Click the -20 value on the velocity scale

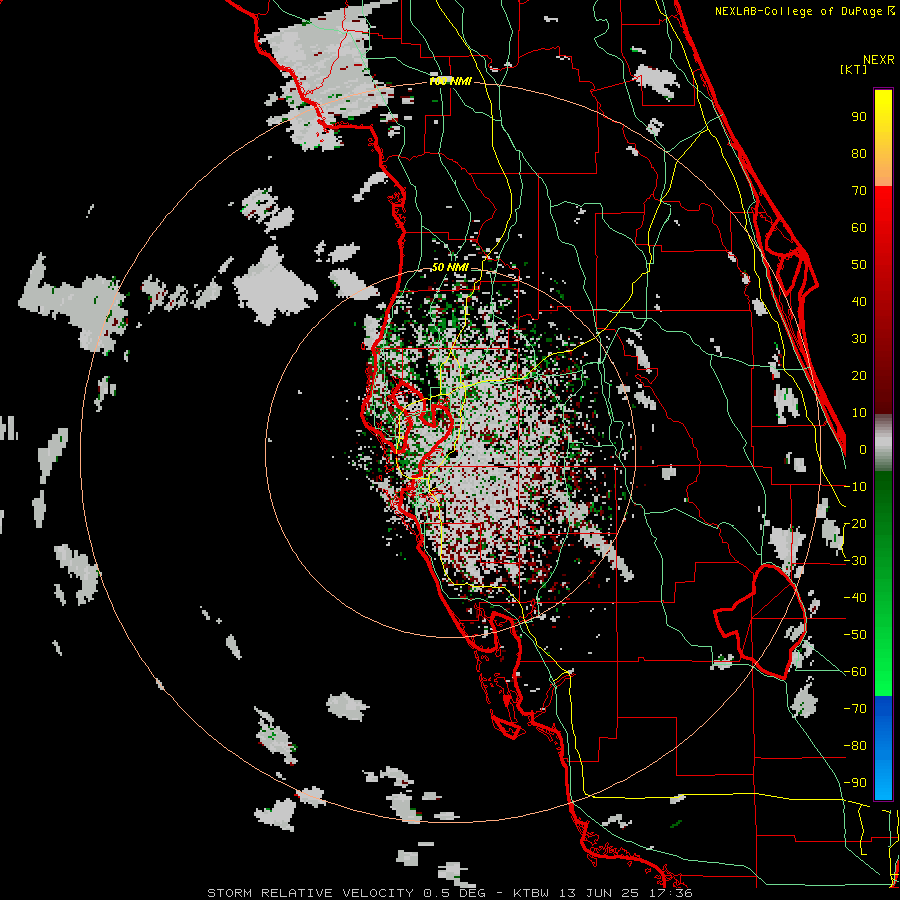[855, 523]
